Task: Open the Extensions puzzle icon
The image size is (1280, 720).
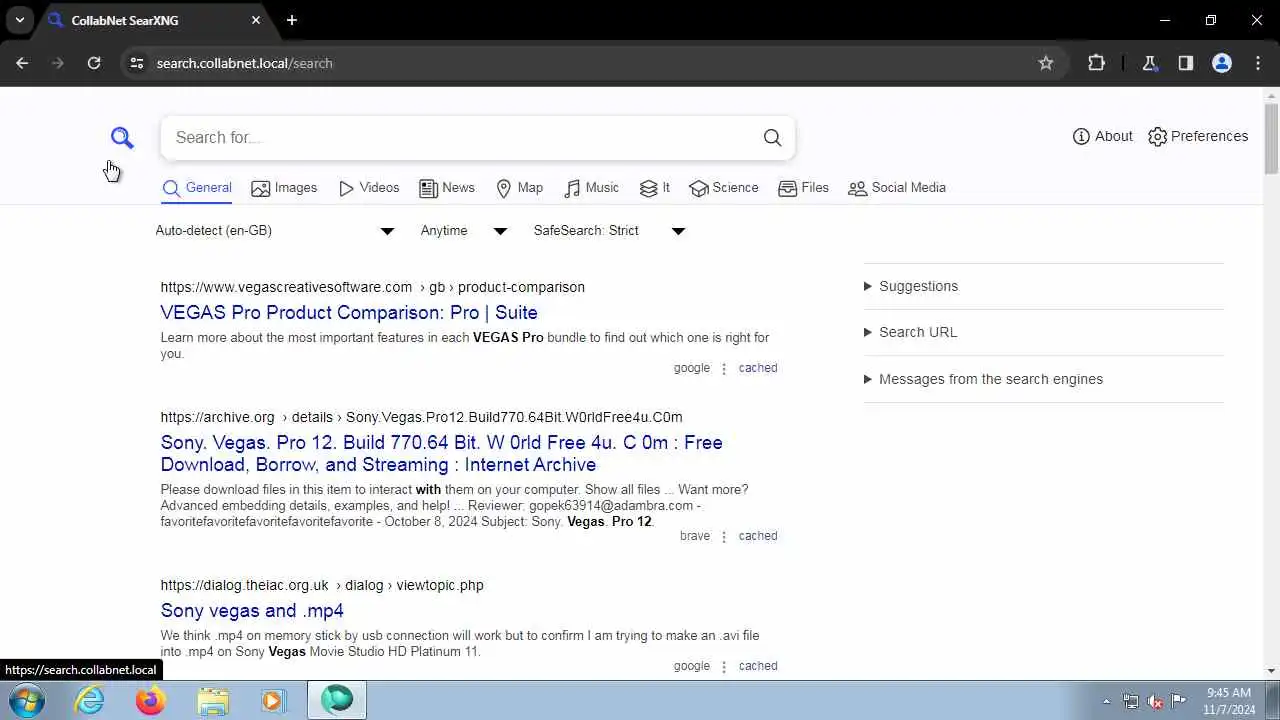Action: tap(1096, 63)
